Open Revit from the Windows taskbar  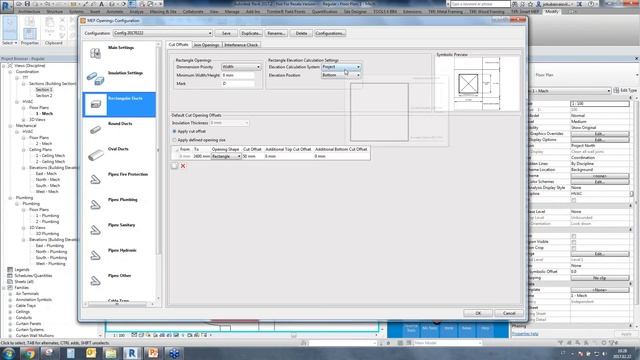tap(131, 353)
